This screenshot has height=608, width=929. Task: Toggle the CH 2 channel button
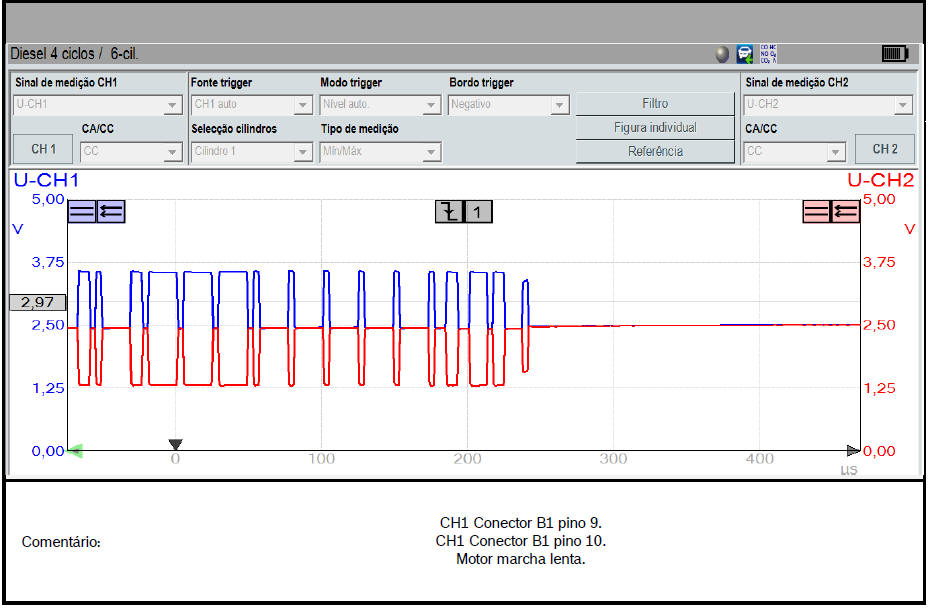click(x=884, y=149)
